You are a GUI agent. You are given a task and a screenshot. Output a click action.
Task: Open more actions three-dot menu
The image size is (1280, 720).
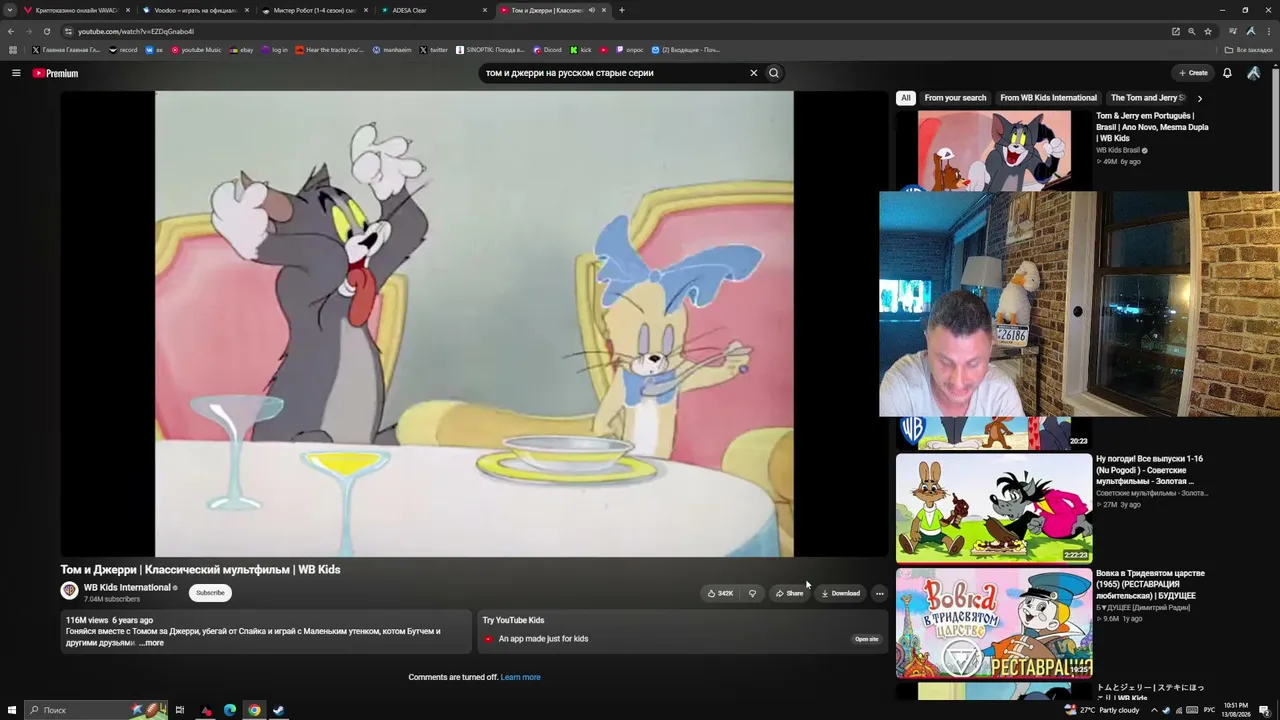[880, 593]
